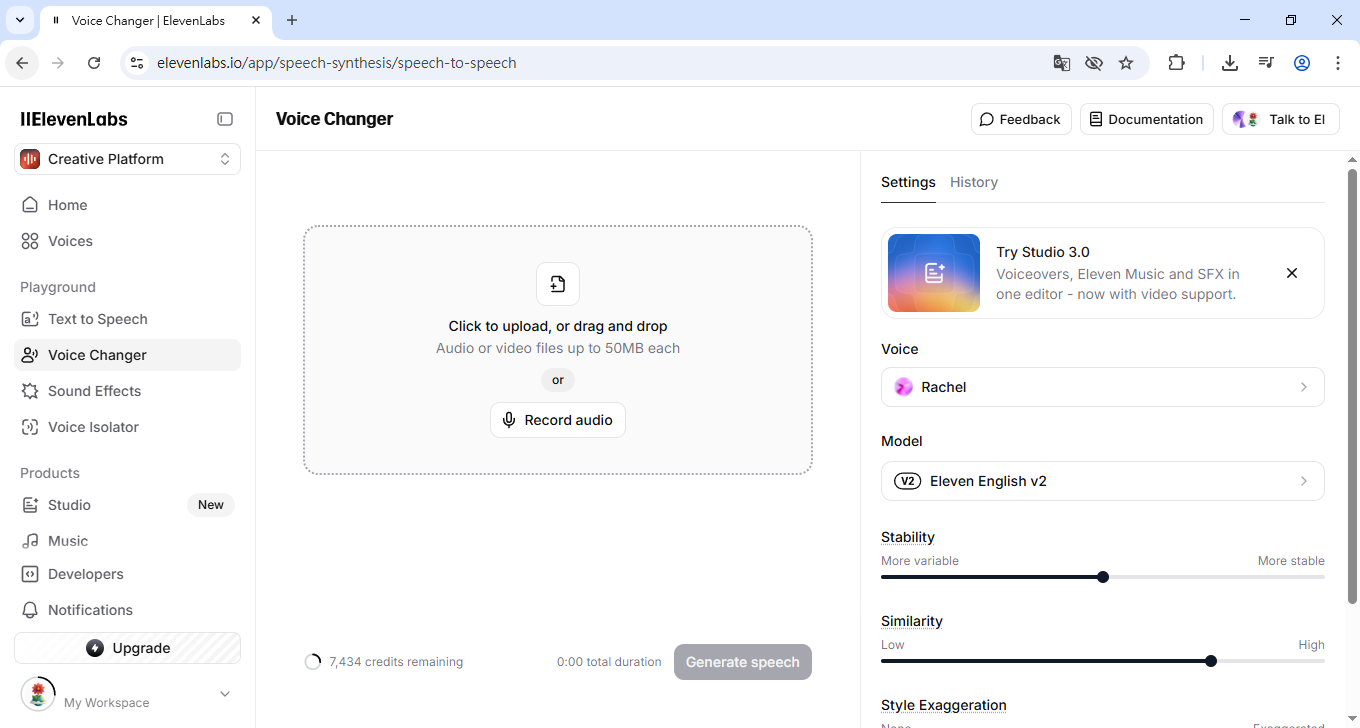
Task: Toggle the browser's tracking protection eye icon
Action: [x=1094, y=63]
